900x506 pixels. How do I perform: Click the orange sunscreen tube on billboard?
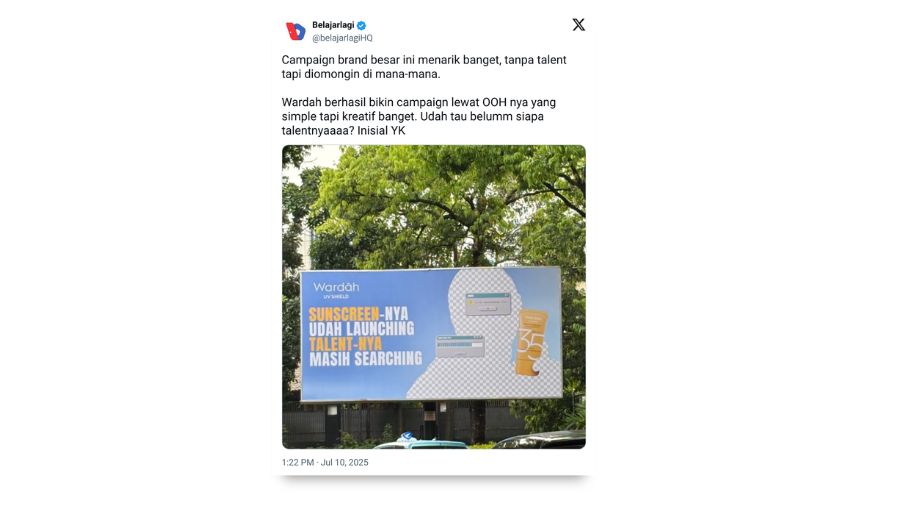(x=532, y=342)
